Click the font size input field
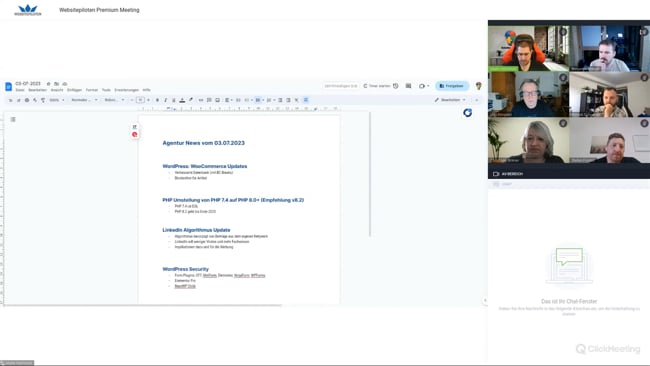Image resolution: width=650 pixels, height=366 pixels. coord(140,100)
